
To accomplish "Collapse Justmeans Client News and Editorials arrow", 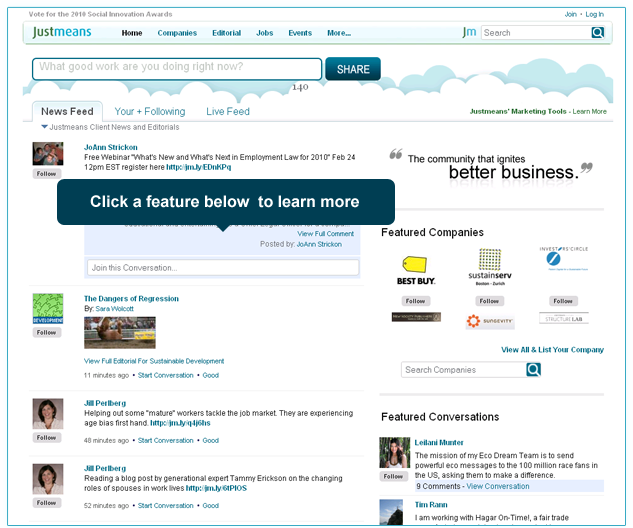I will pos(44,127).
